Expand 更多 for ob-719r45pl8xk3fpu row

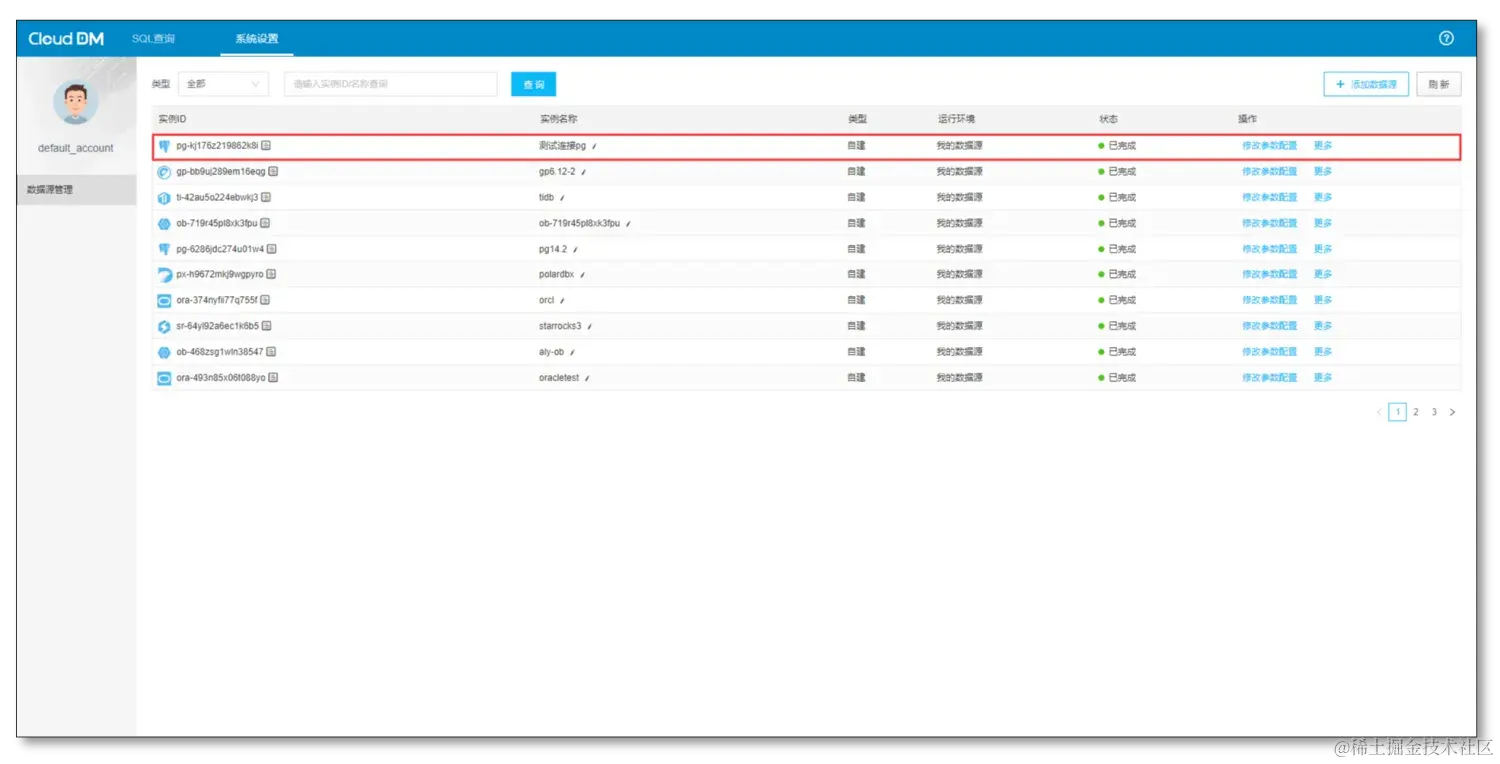click(x=1322, y=223)
